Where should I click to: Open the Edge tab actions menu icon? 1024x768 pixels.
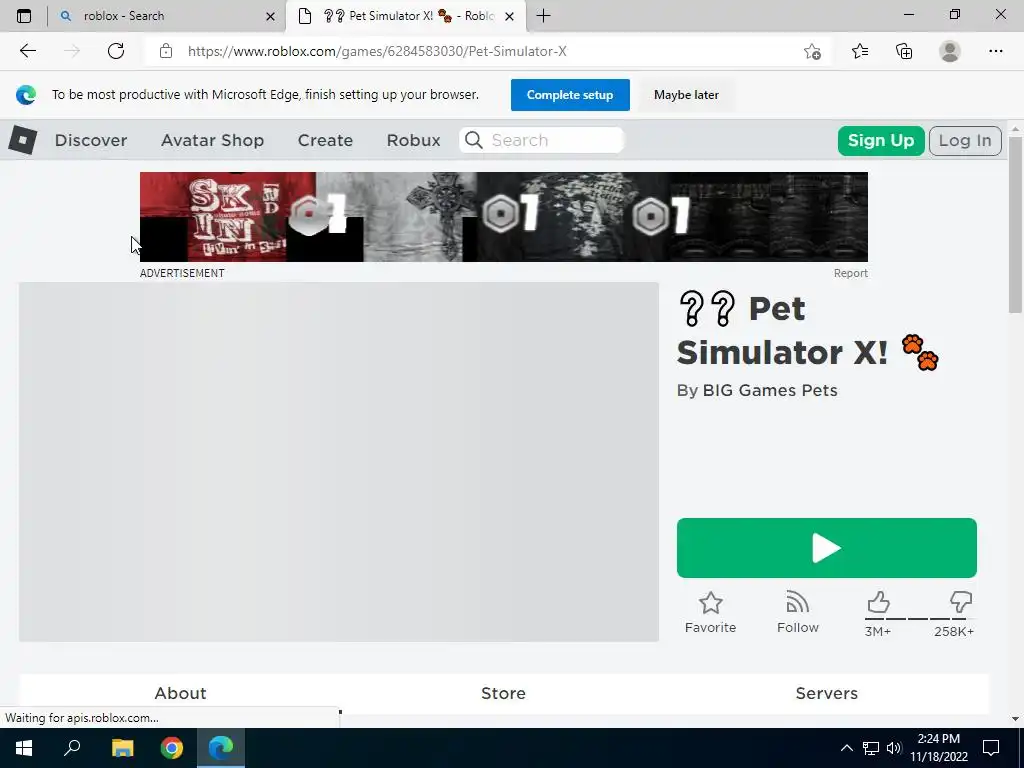point(24,16)
